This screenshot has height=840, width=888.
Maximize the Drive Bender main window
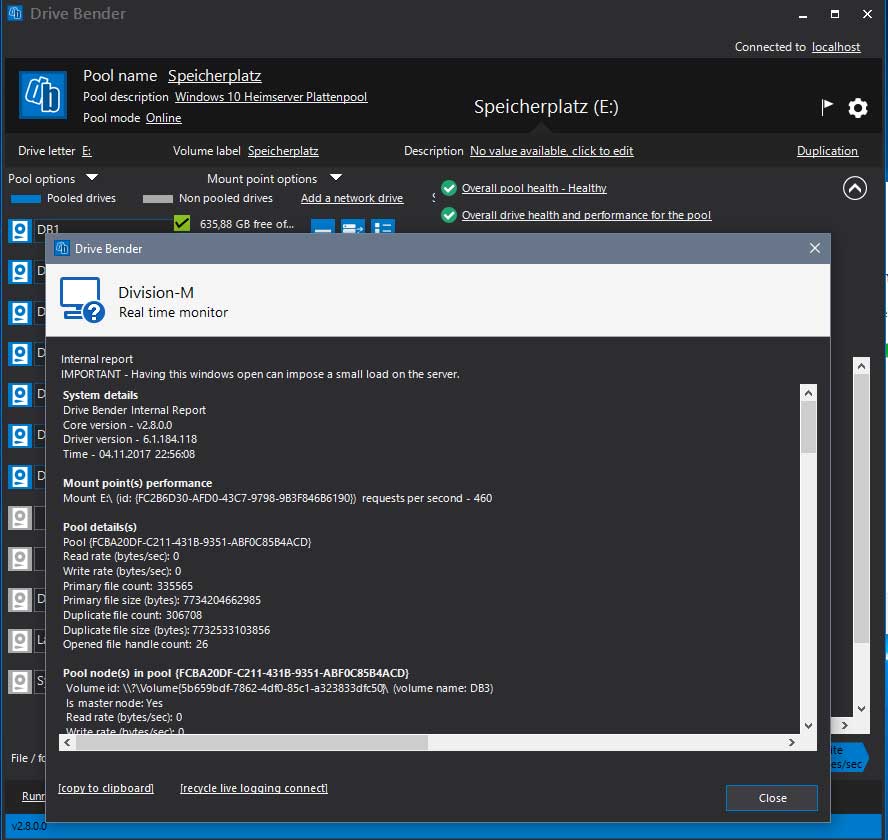click(835, 14)
